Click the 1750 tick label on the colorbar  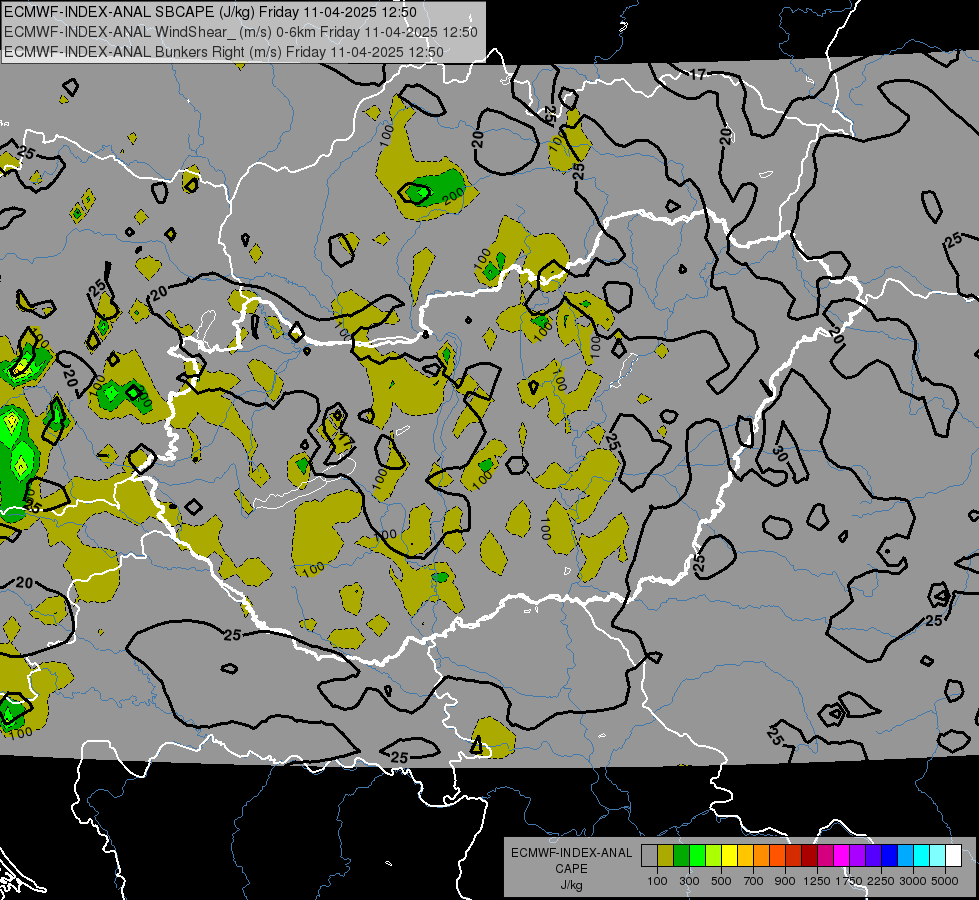[849, 881]
